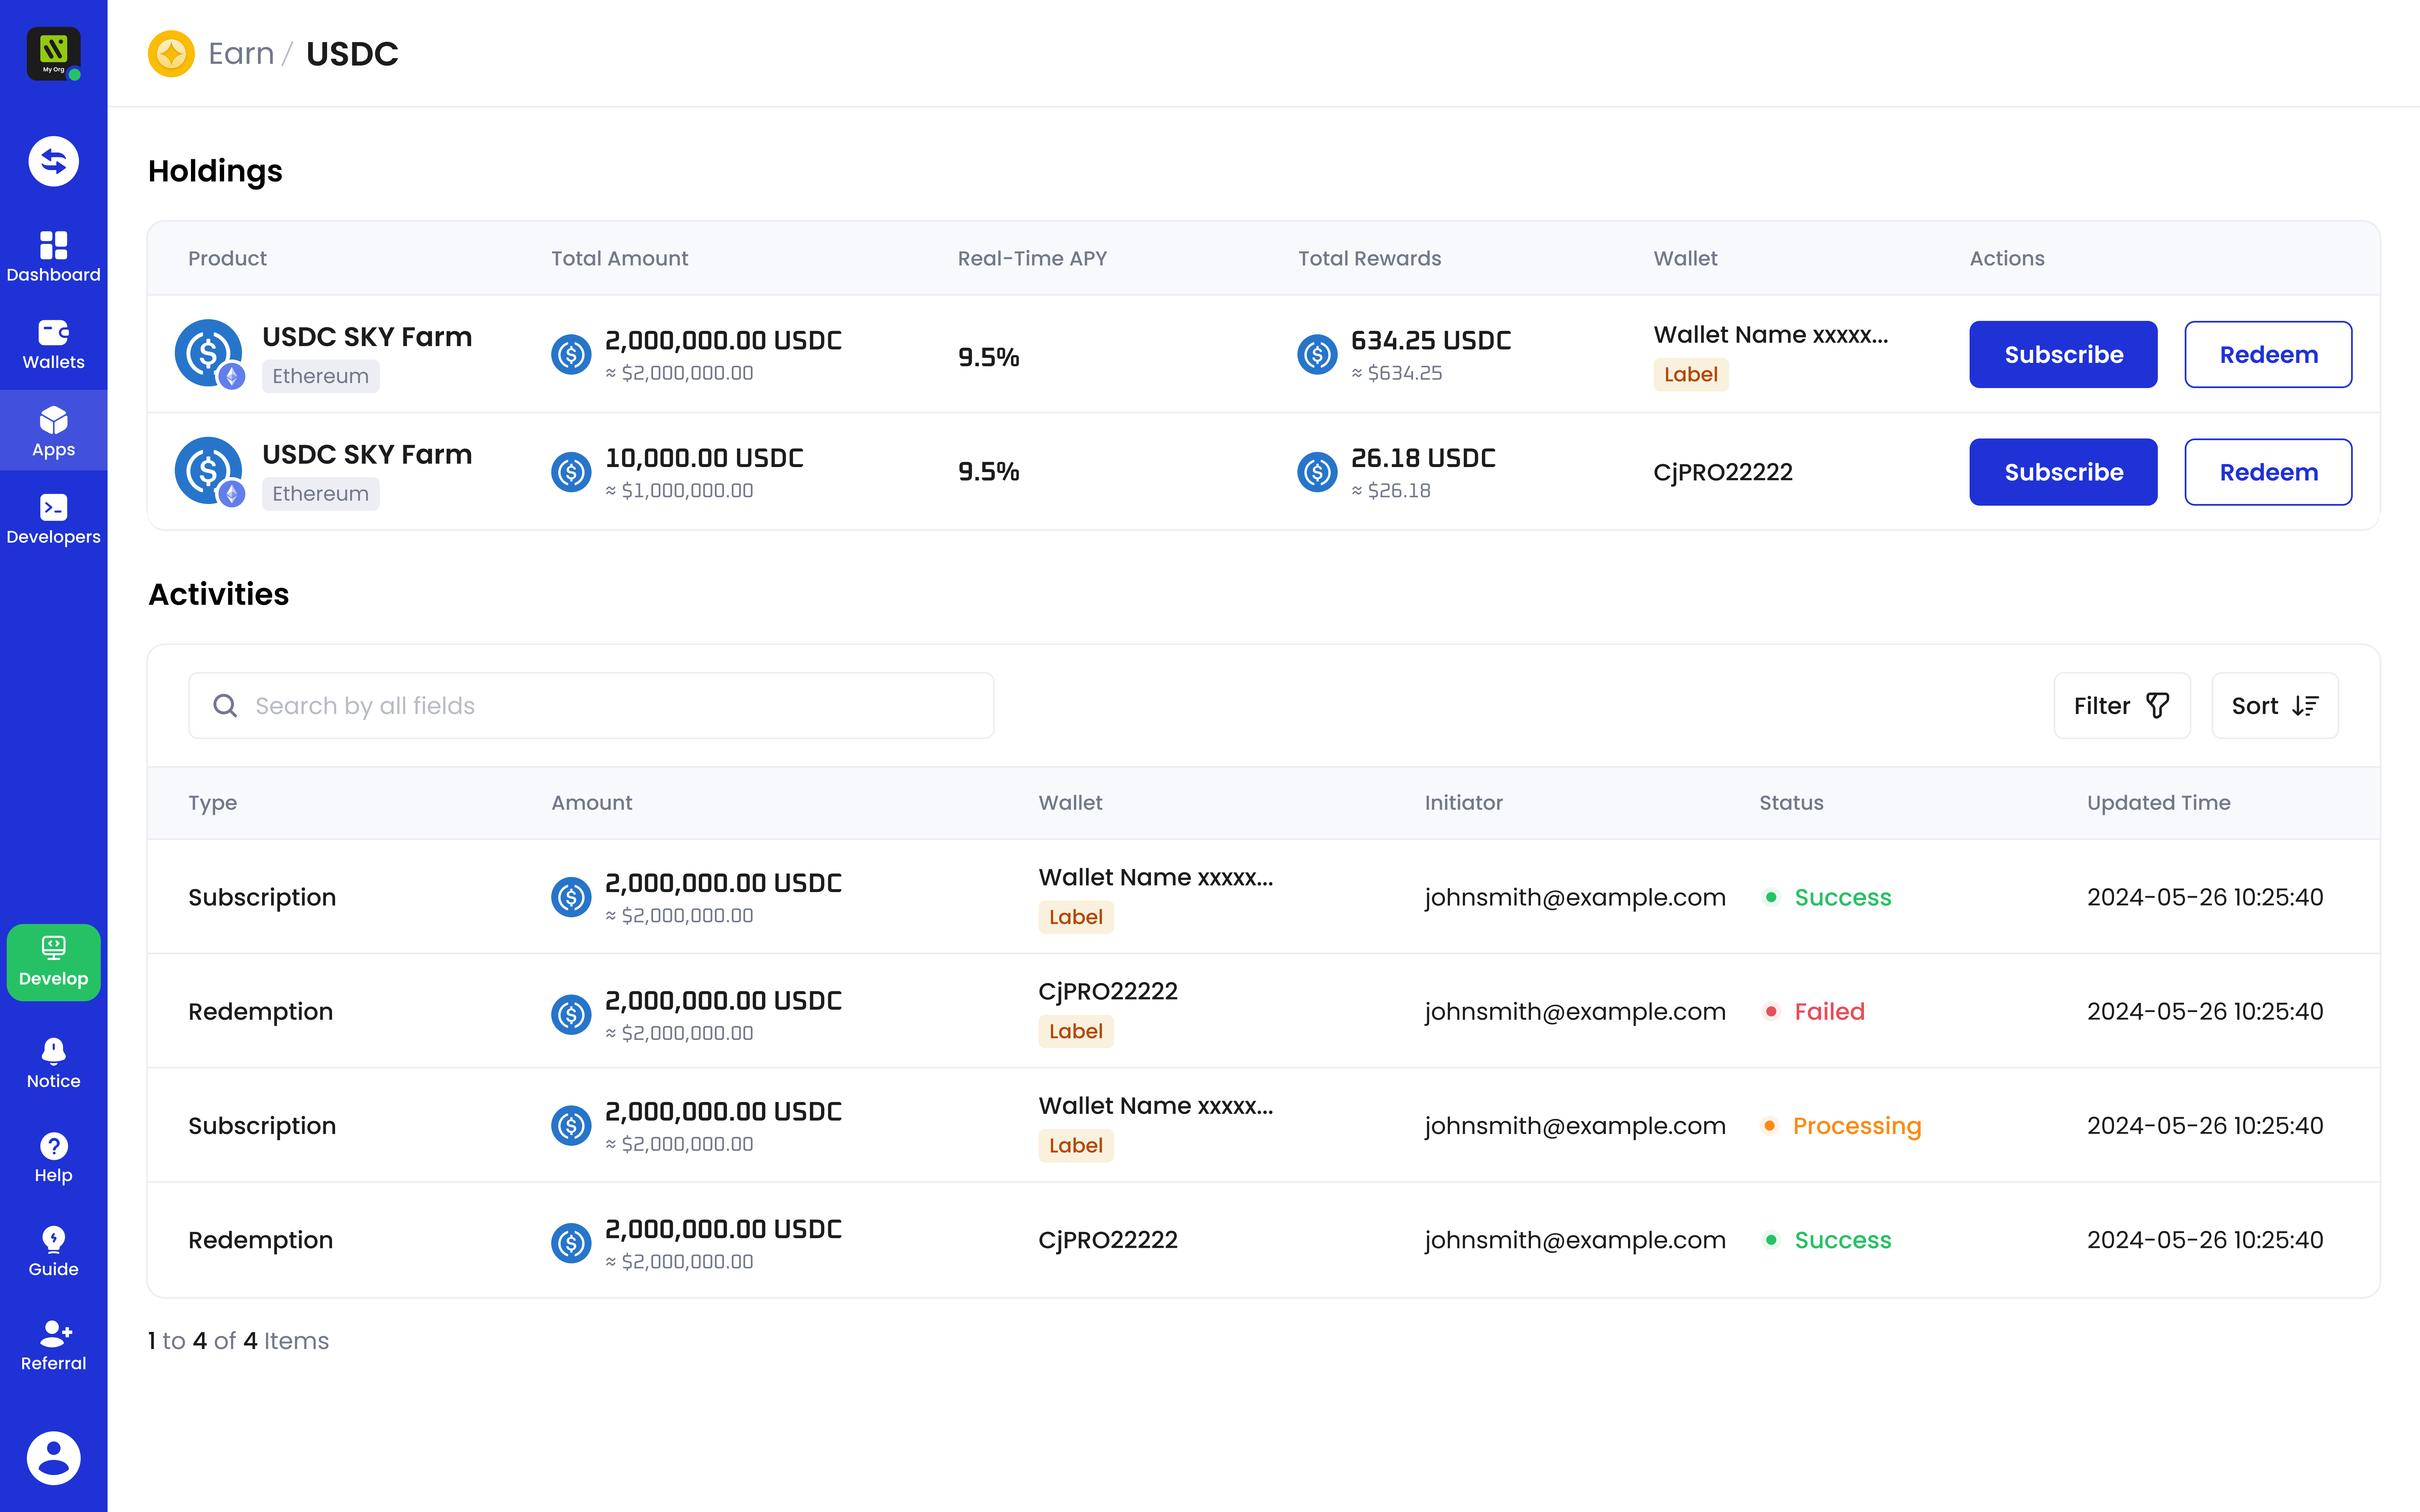Click the Earn breadcrumb link
2420x1512 pixels.
point(241,53)
